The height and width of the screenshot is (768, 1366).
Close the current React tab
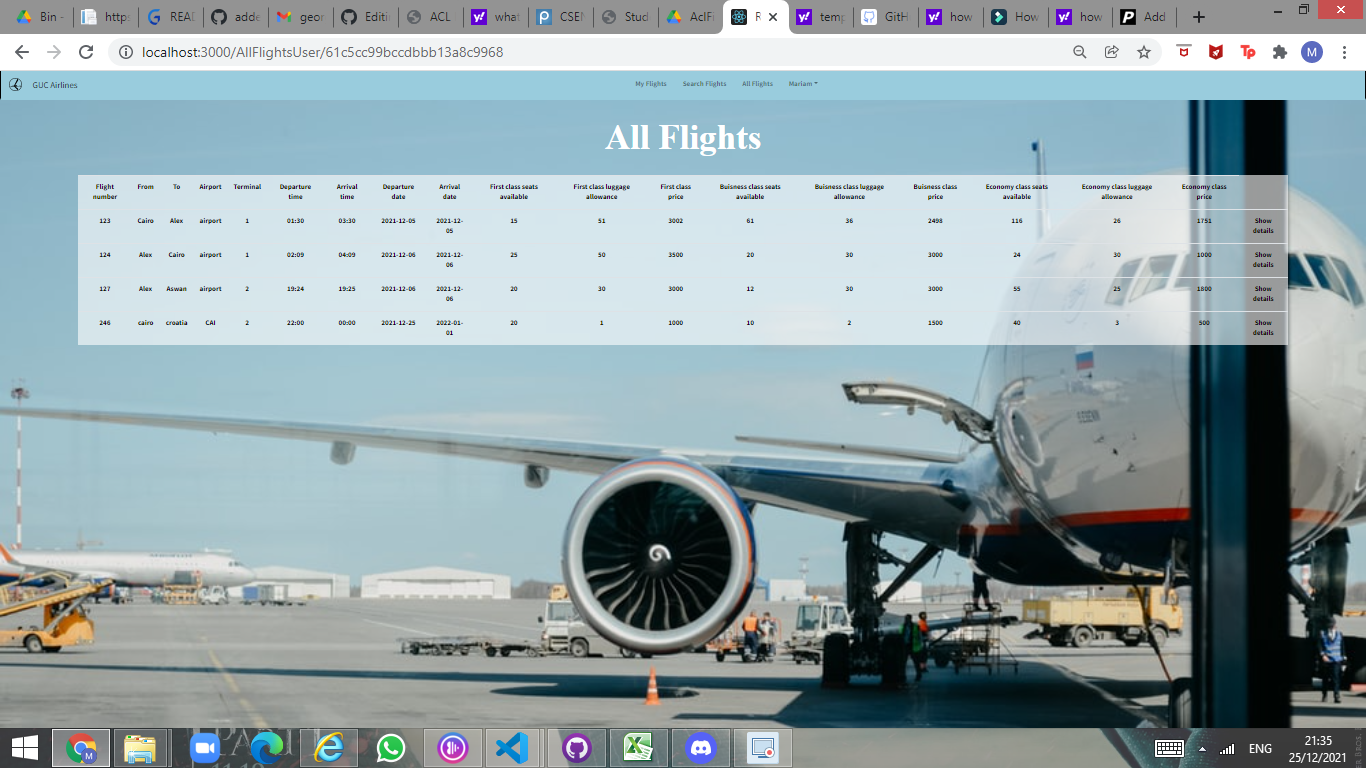773,17
